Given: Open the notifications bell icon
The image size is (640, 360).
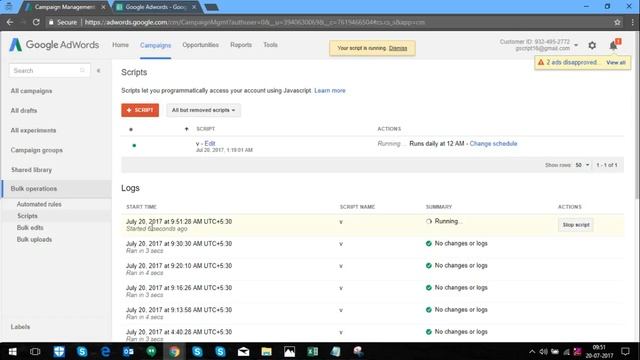Looking at the screenshot, I should tap(613, 46).
